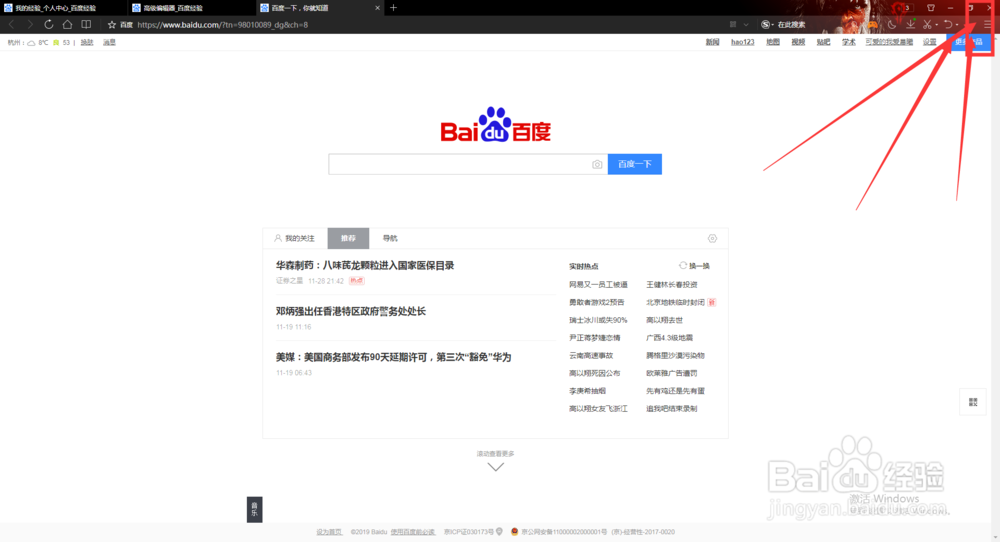Viewport: 1000px width, 542px height.
Task: Open the reading mode book icon
Action: tap(86, 25)
